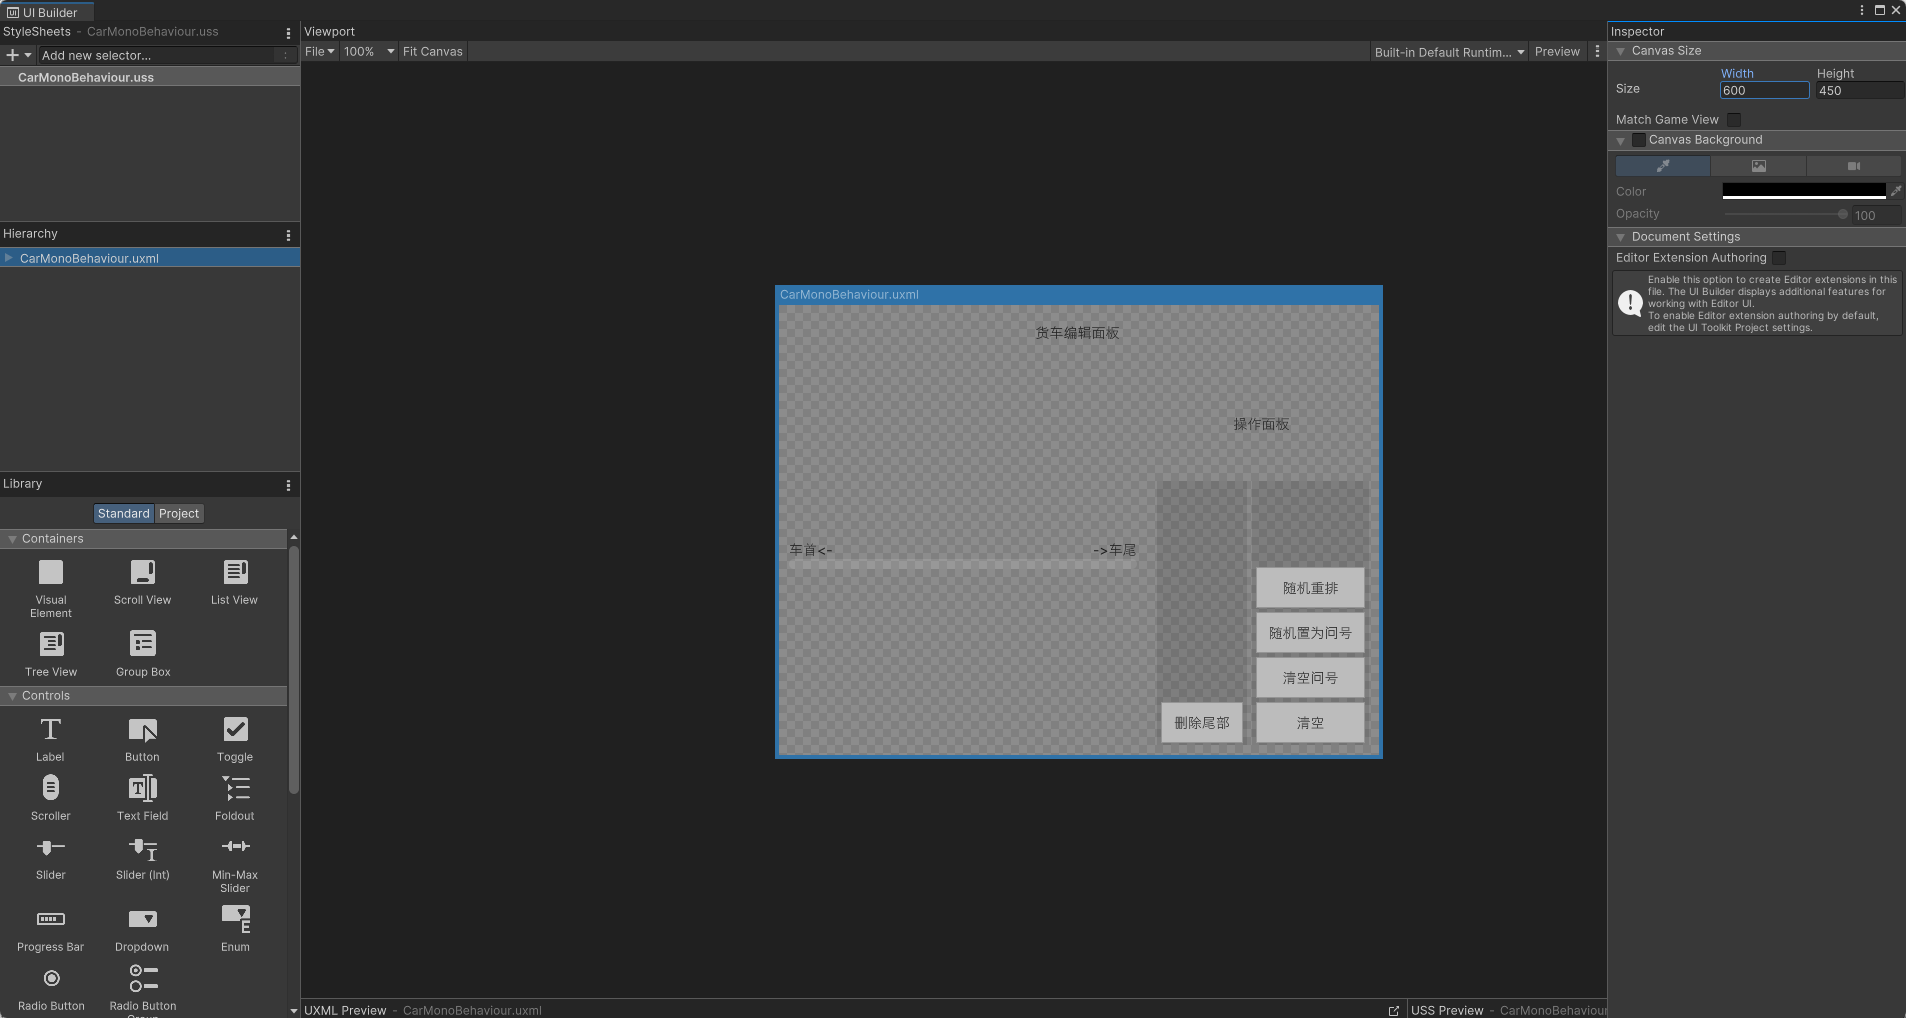Enable Editor Extension Authoring checkbox
Screen dimensions: 1906x1018
[x=1779, y=258]
